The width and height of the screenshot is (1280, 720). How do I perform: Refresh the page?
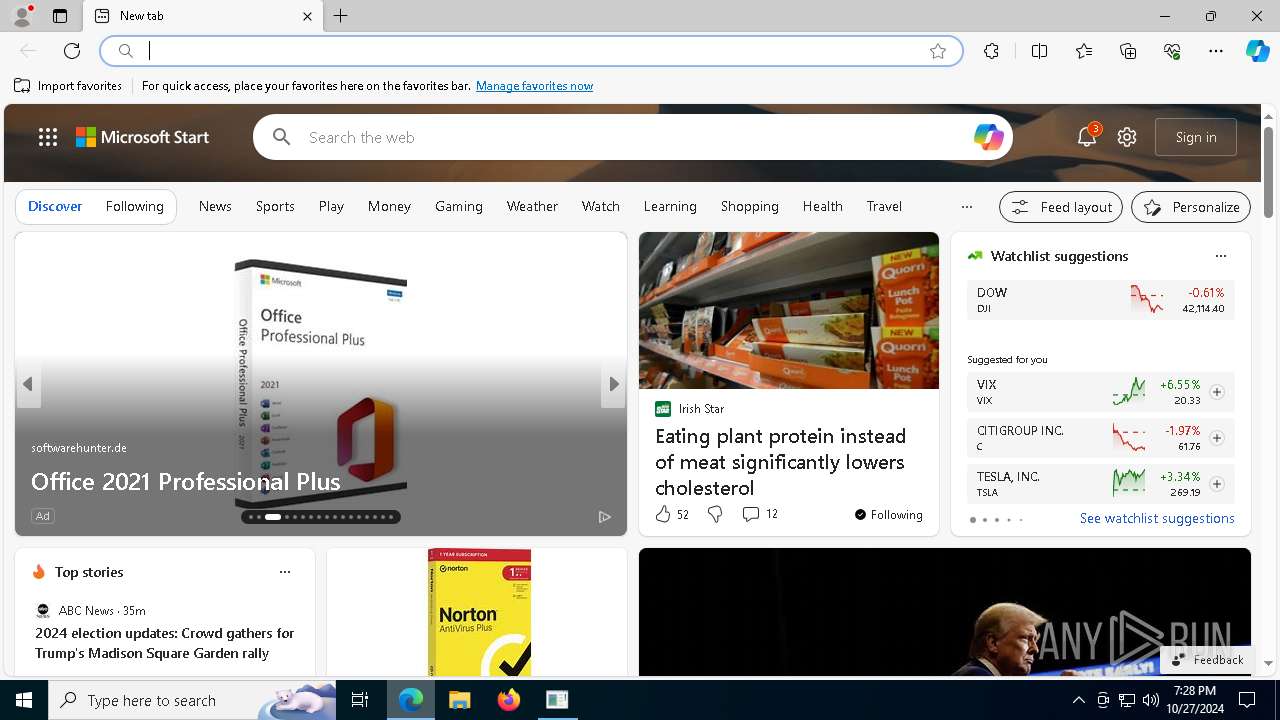(72, 51)
